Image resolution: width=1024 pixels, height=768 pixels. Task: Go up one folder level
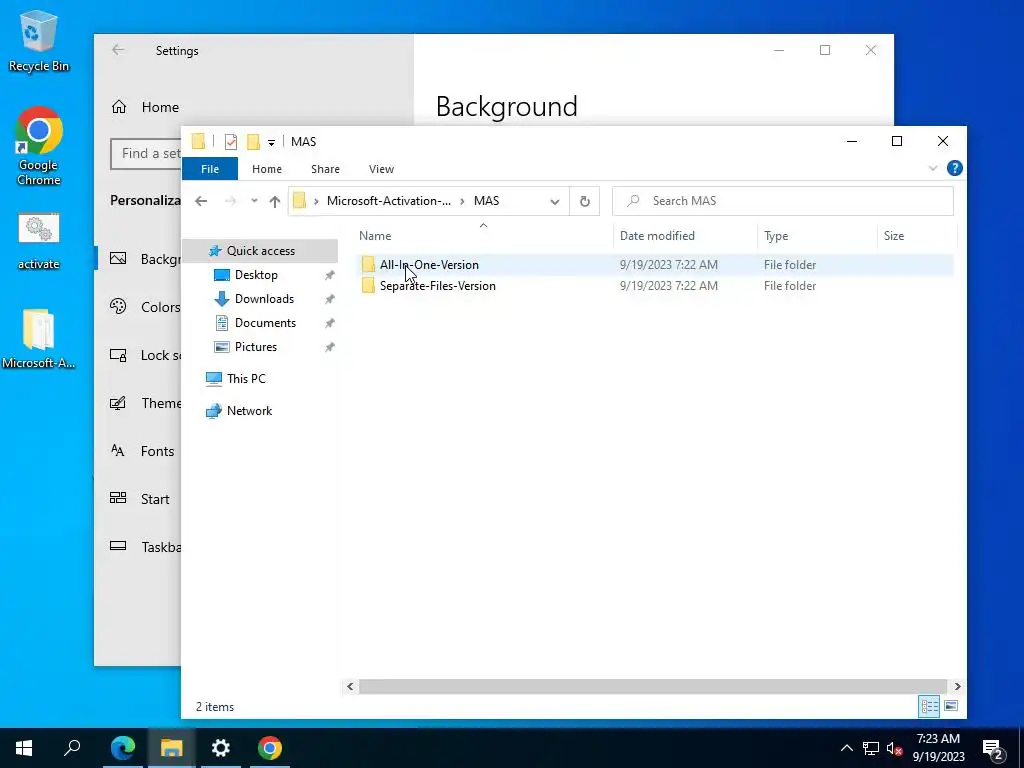(275, 201)
